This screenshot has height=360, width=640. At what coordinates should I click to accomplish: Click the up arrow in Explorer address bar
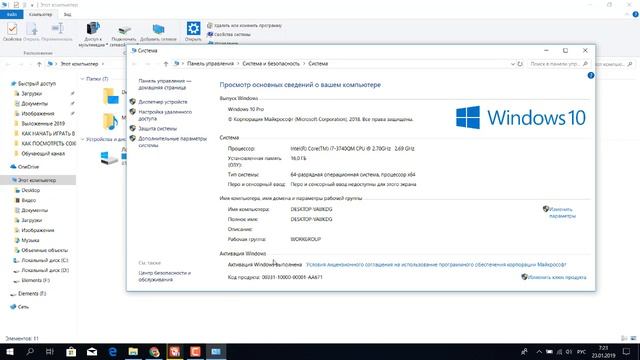[x=39, y=64]
